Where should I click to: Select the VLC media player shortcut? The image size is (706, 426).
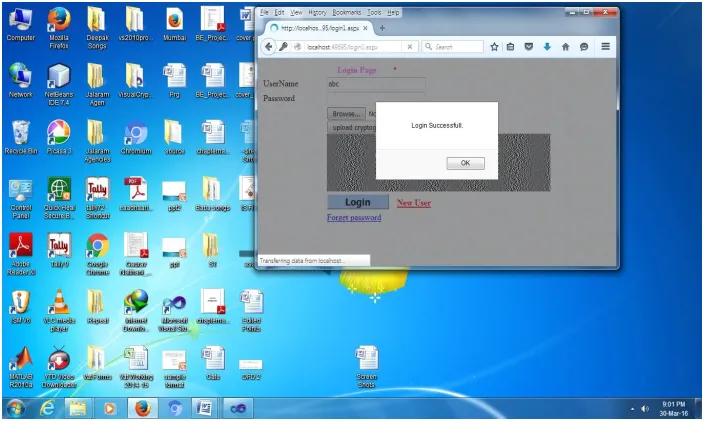tap(59, 311)
